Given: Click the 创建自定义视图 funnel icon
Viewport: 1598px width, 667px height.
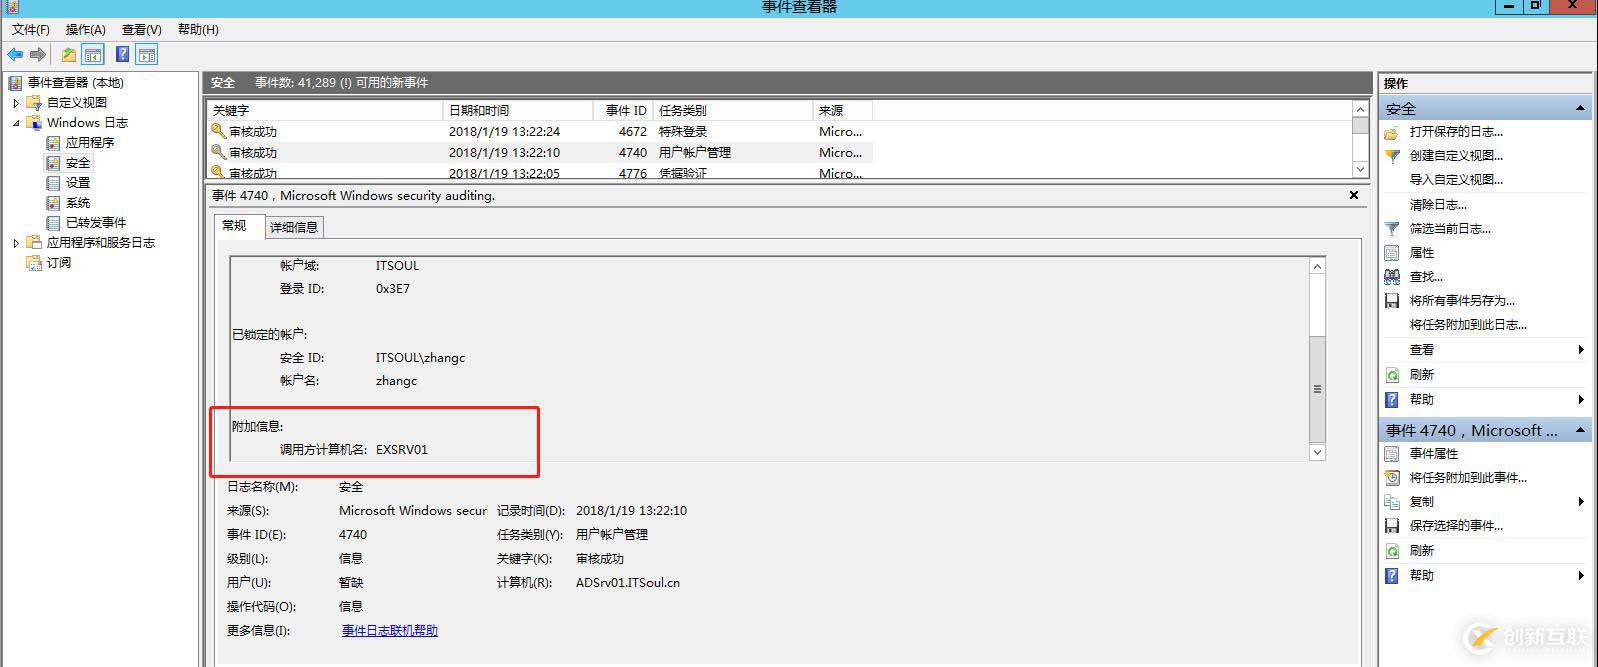Looking at the screenshot, I should tap(1392, 156).
